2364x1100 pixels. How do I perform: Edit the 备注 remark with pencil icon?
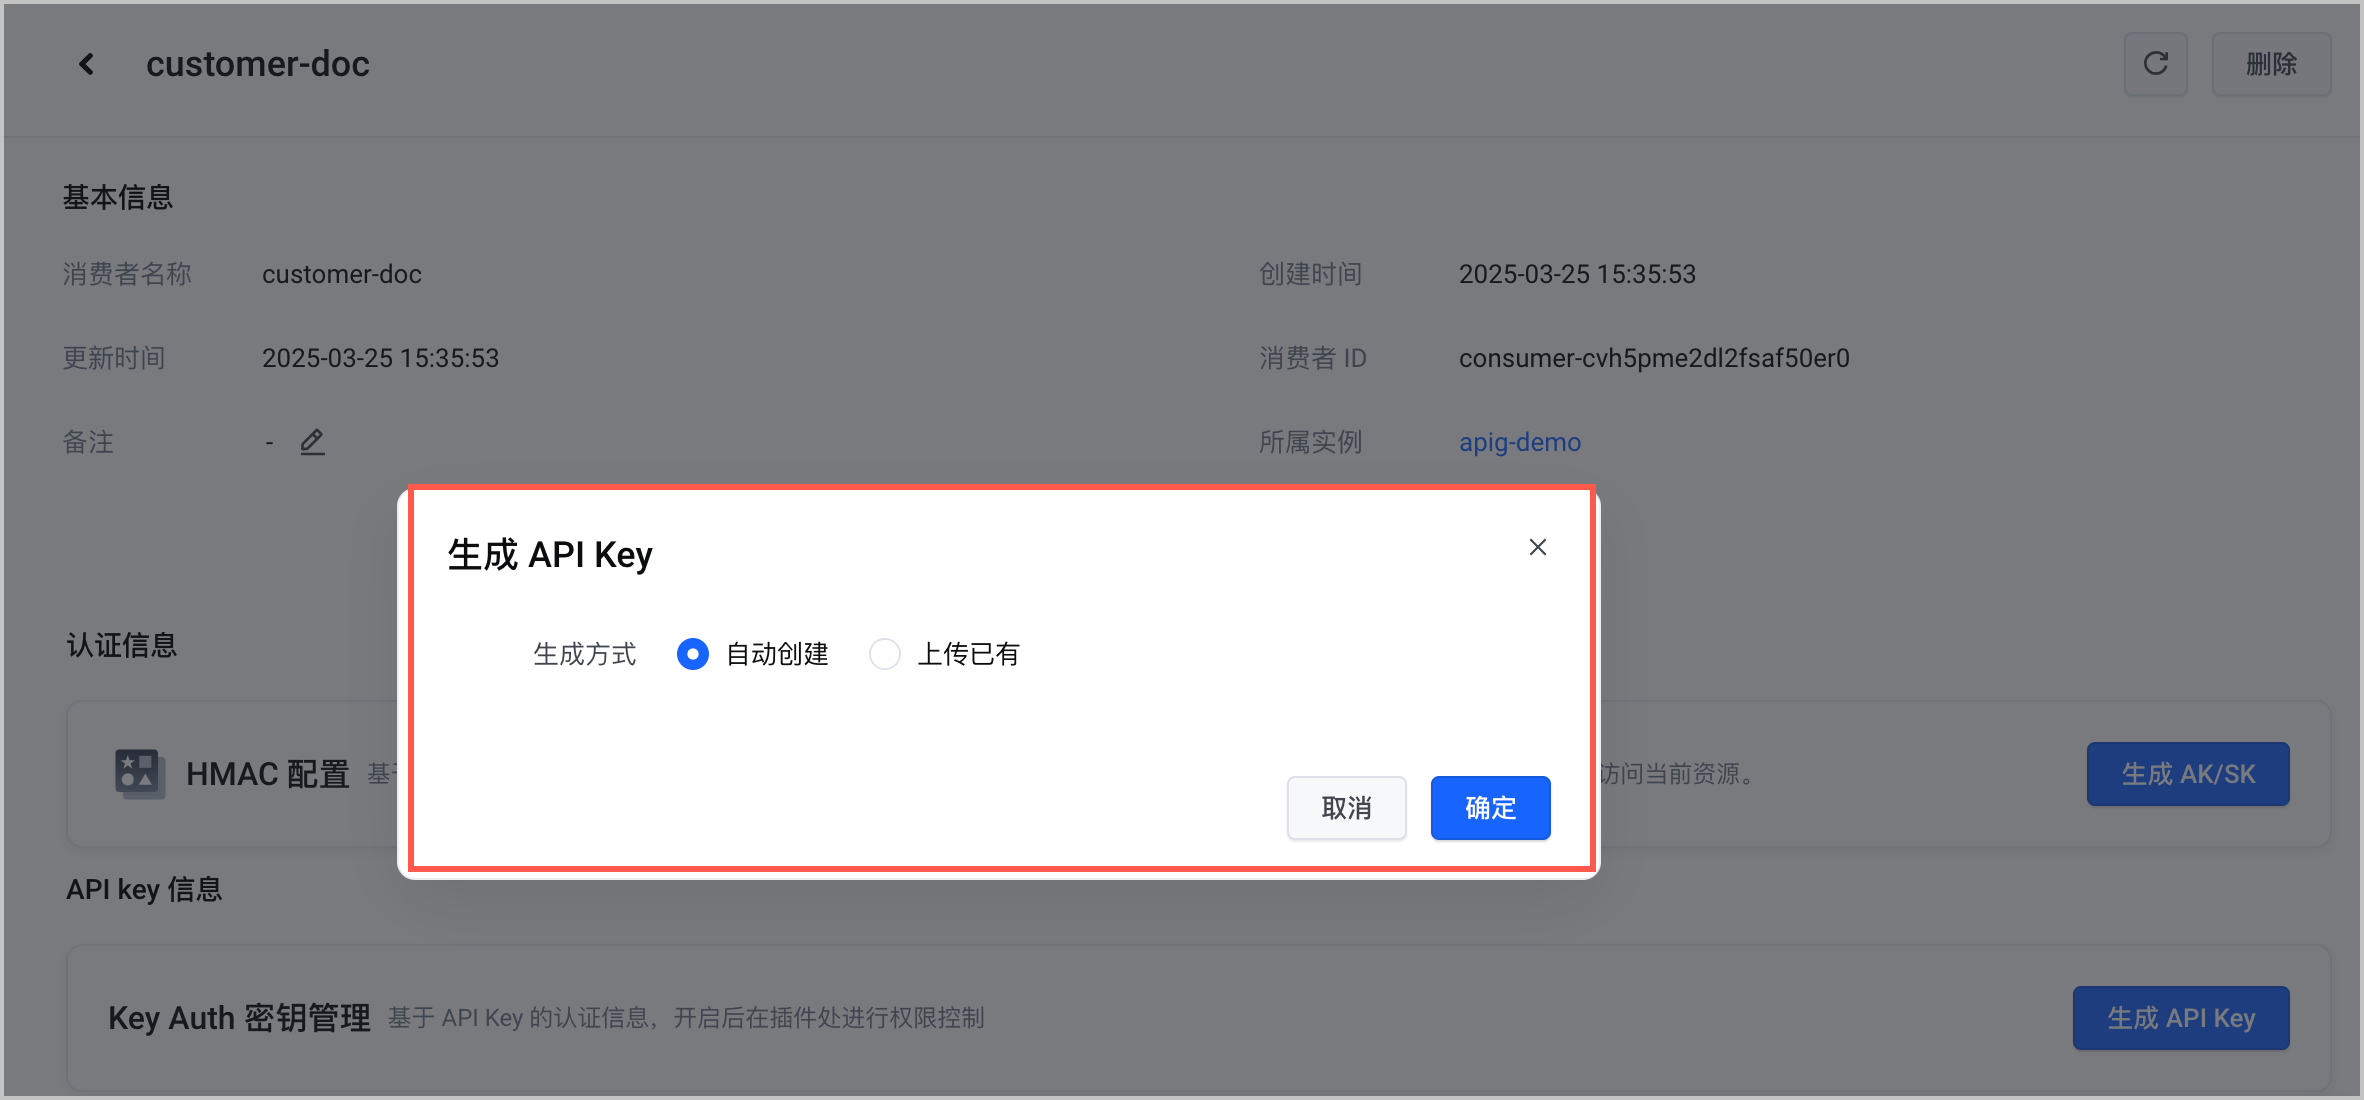[312, 442]
